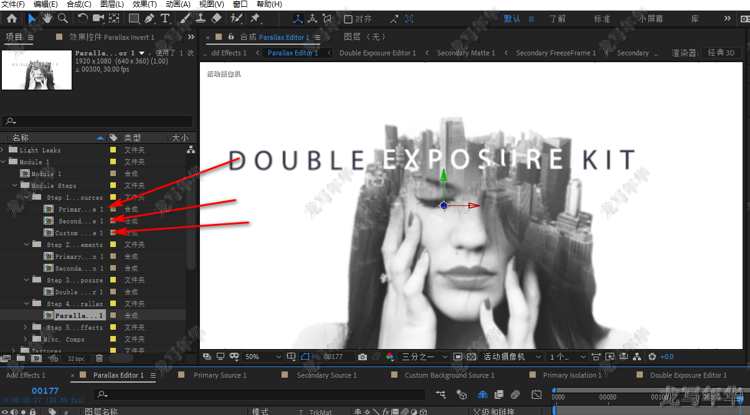This screenshot has width=750, height=415.
Task: Toggle region of interest button
Action: [458, 357]
